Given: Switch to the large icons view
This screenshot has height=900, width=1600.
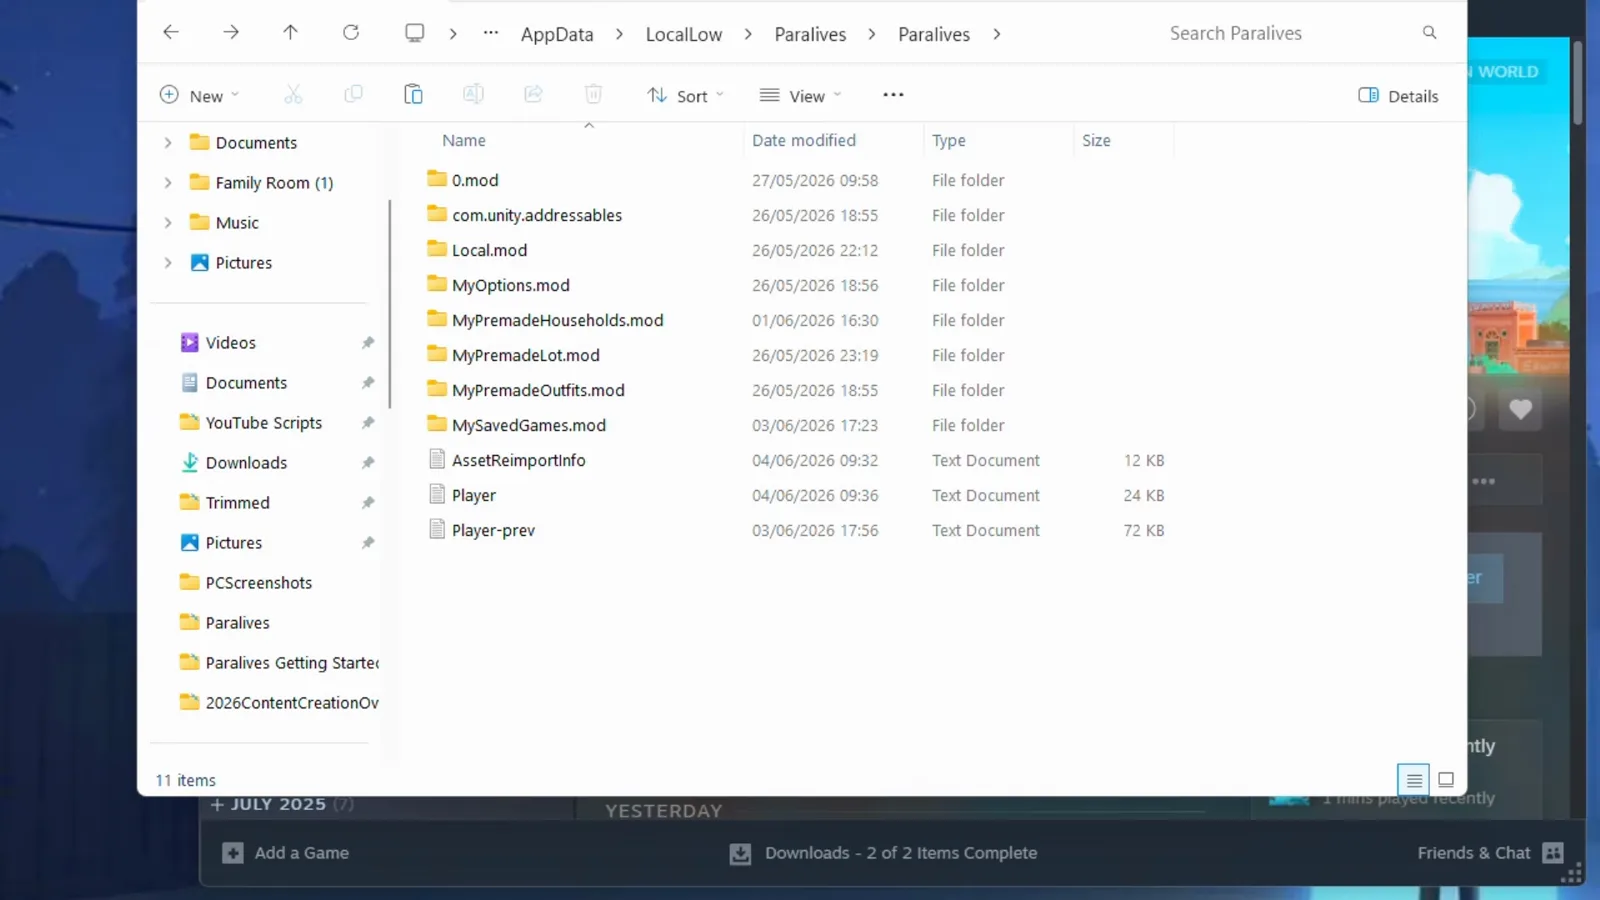Looking at the screenshot, I should pos(1446,780).
